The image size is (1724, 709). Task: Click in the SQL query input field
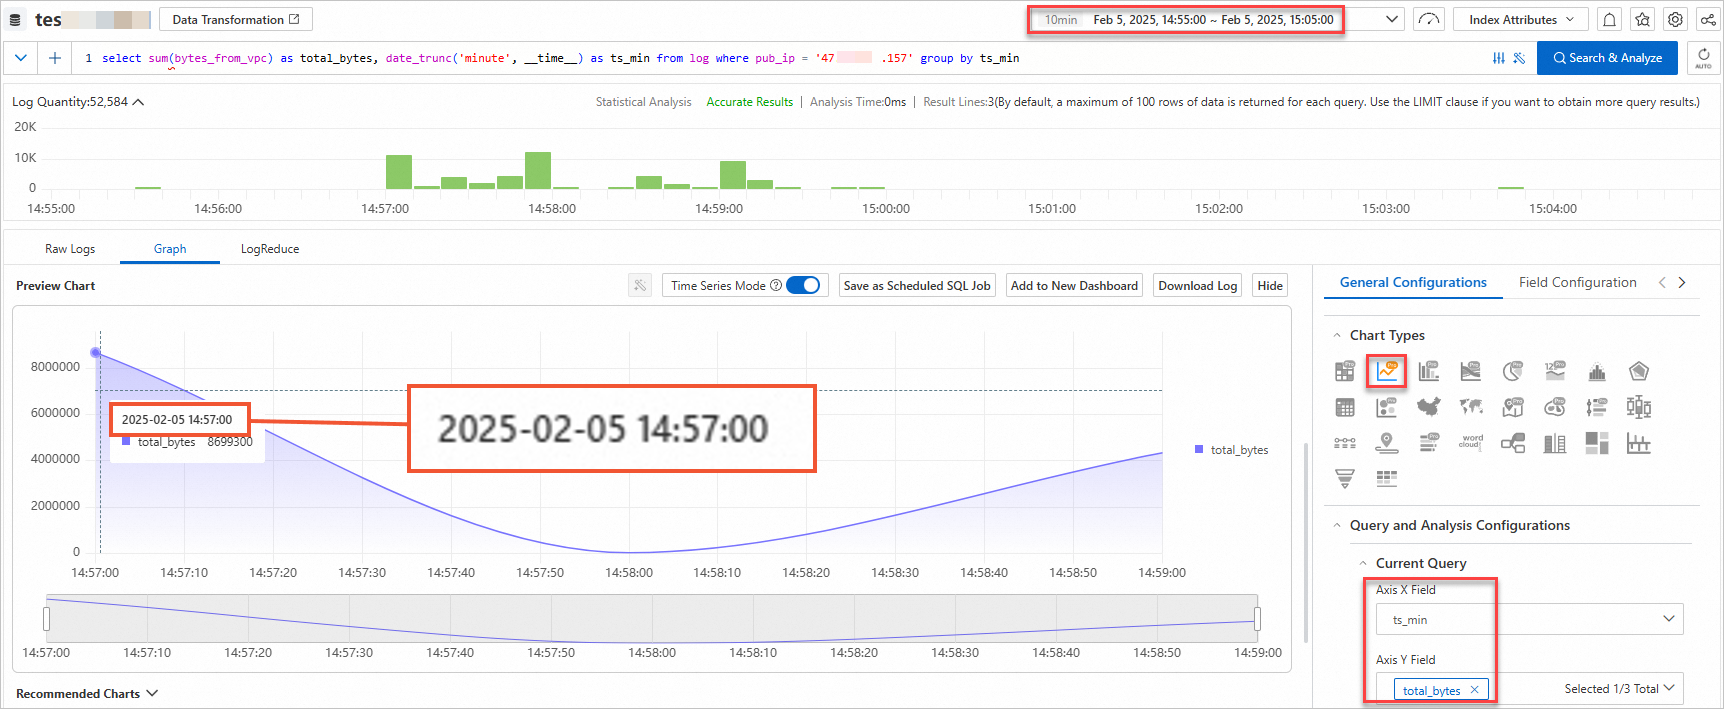point(780,58)
